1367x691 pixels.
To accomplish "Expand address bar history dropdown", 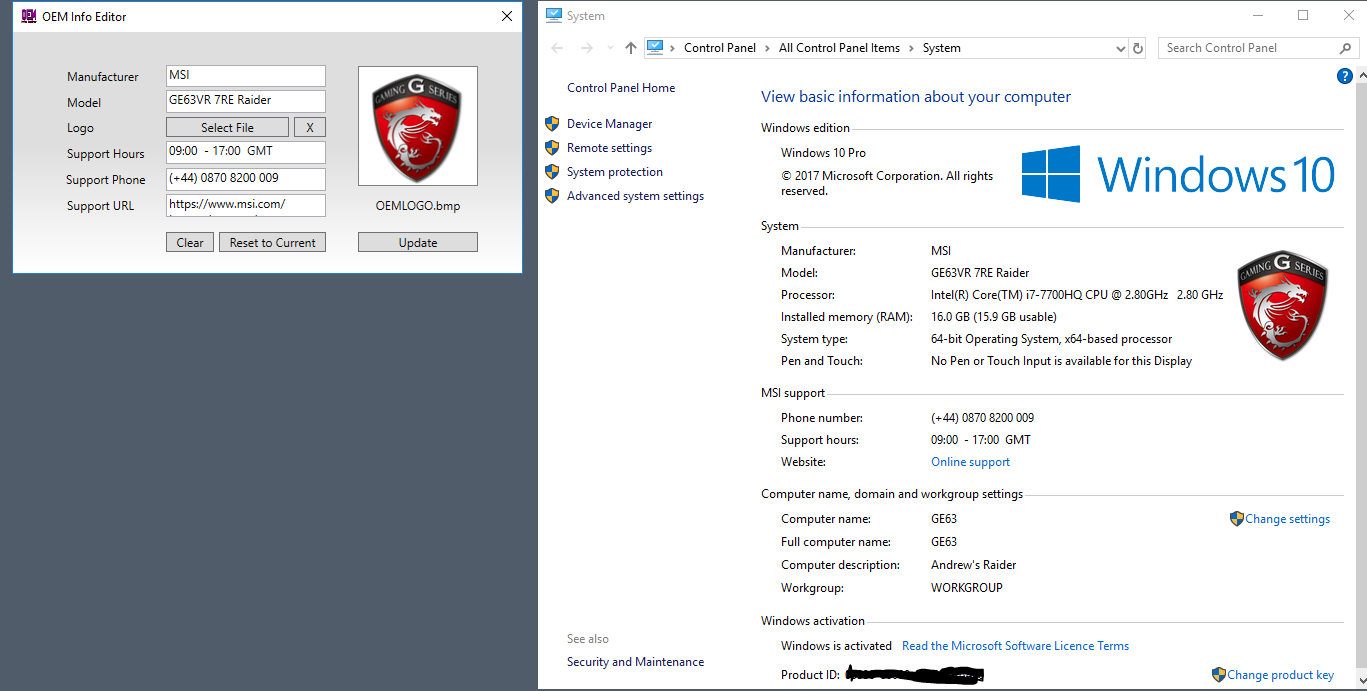I will (x=1120, y=48).
